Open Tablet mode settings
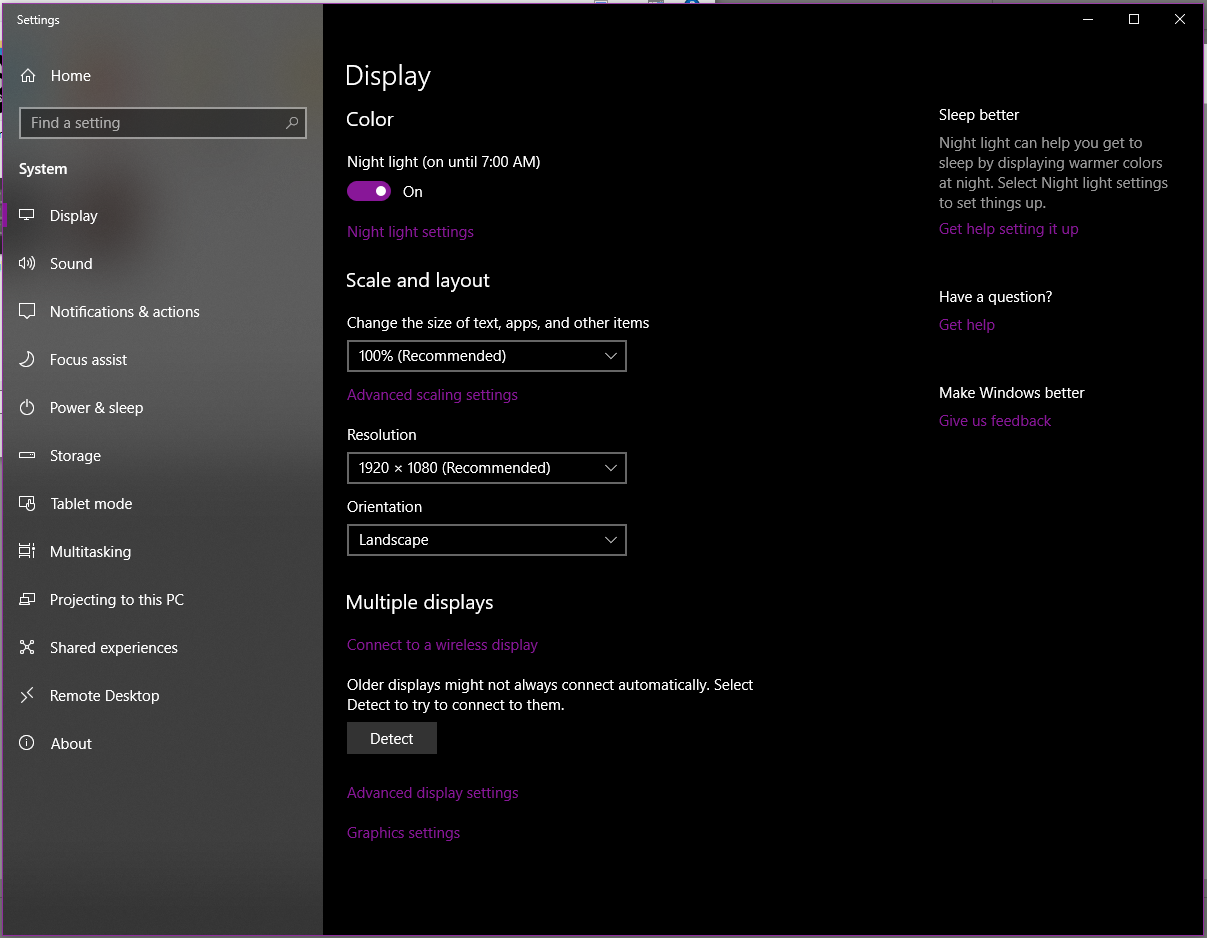 tap(27, 503)
